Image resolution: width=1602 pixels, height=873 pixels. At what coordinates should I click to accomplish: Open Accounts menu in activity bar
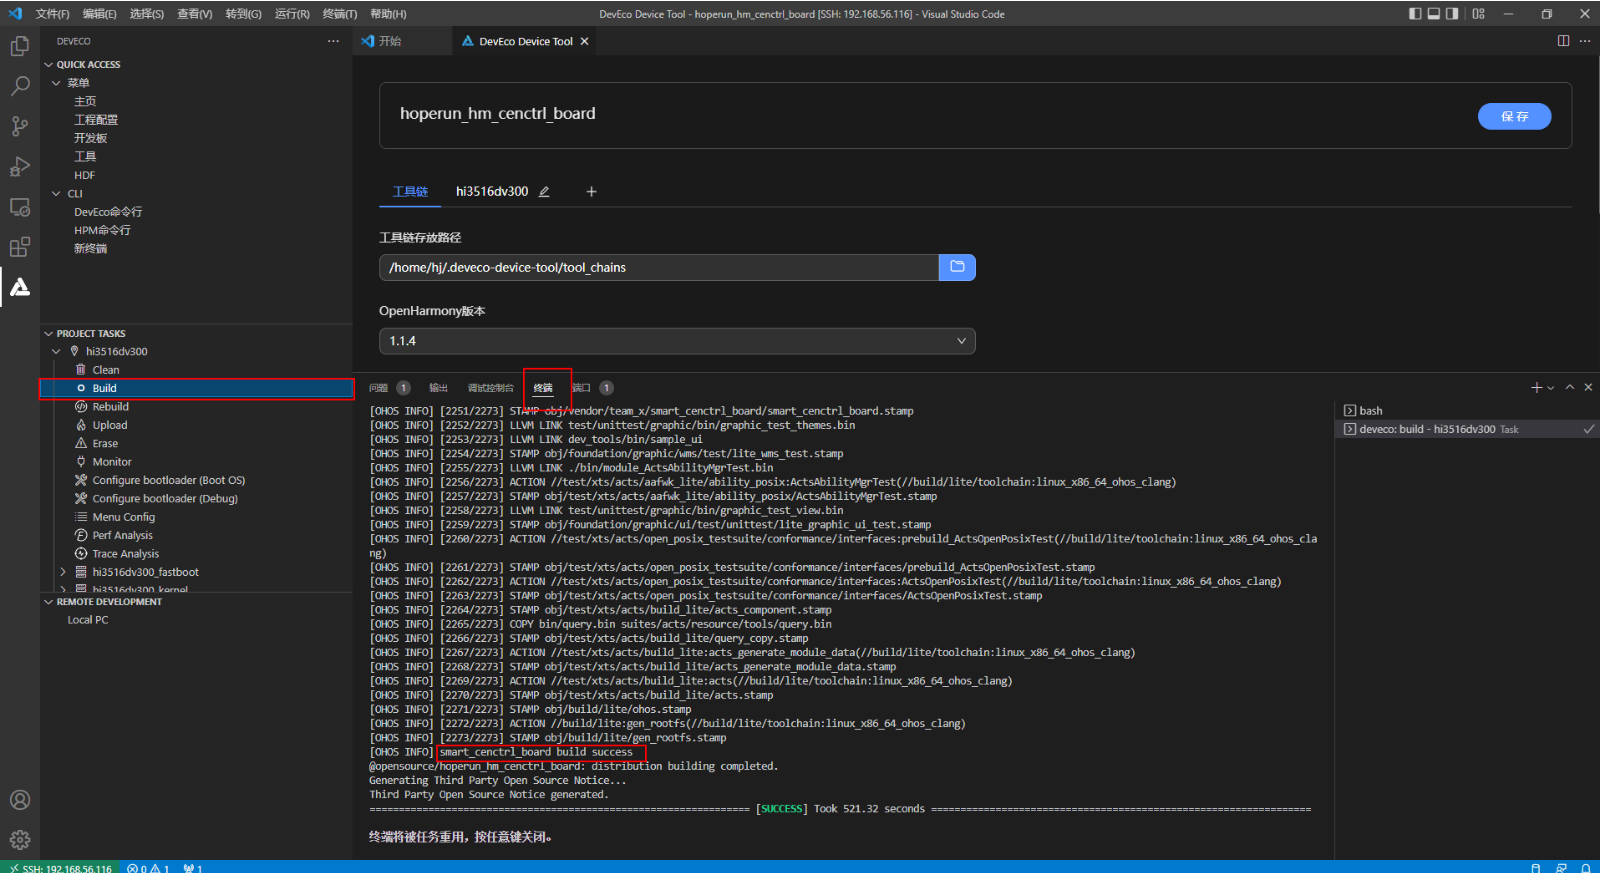click(x=20, y=800)
